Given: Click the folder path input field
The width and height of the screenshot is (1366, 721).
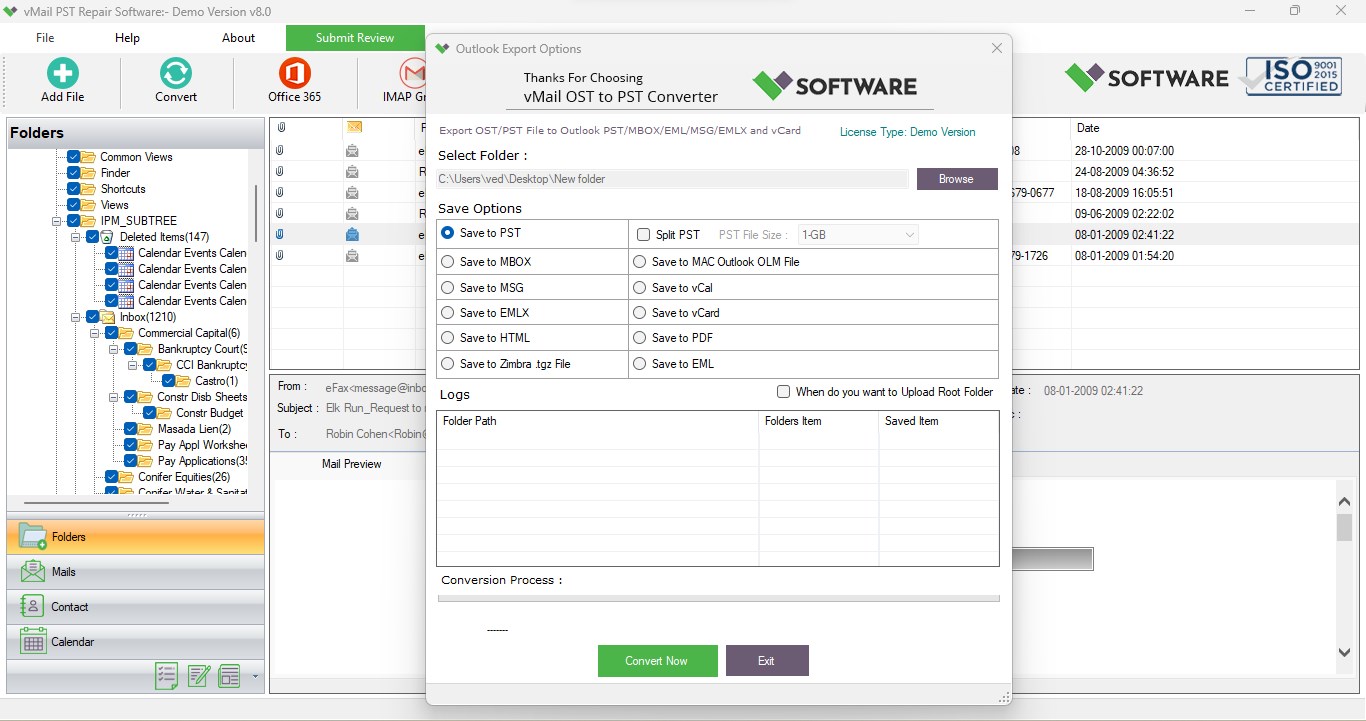Looking at the screenshot, I should (673, 179).
